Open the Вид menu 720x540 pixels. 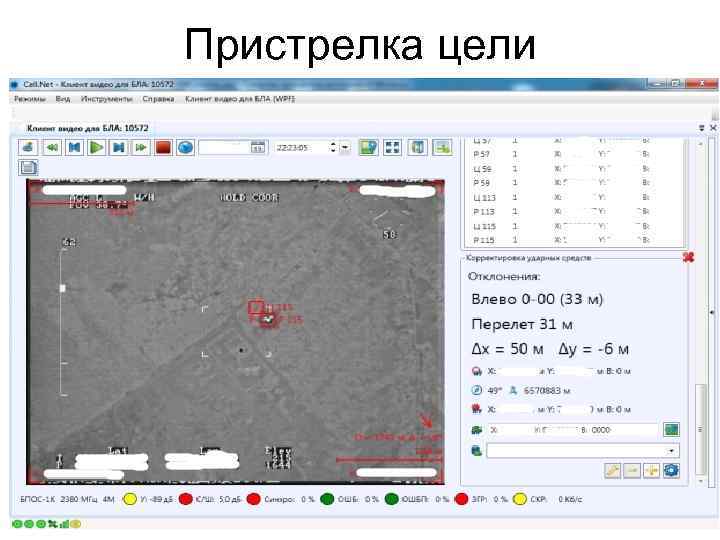63,99
